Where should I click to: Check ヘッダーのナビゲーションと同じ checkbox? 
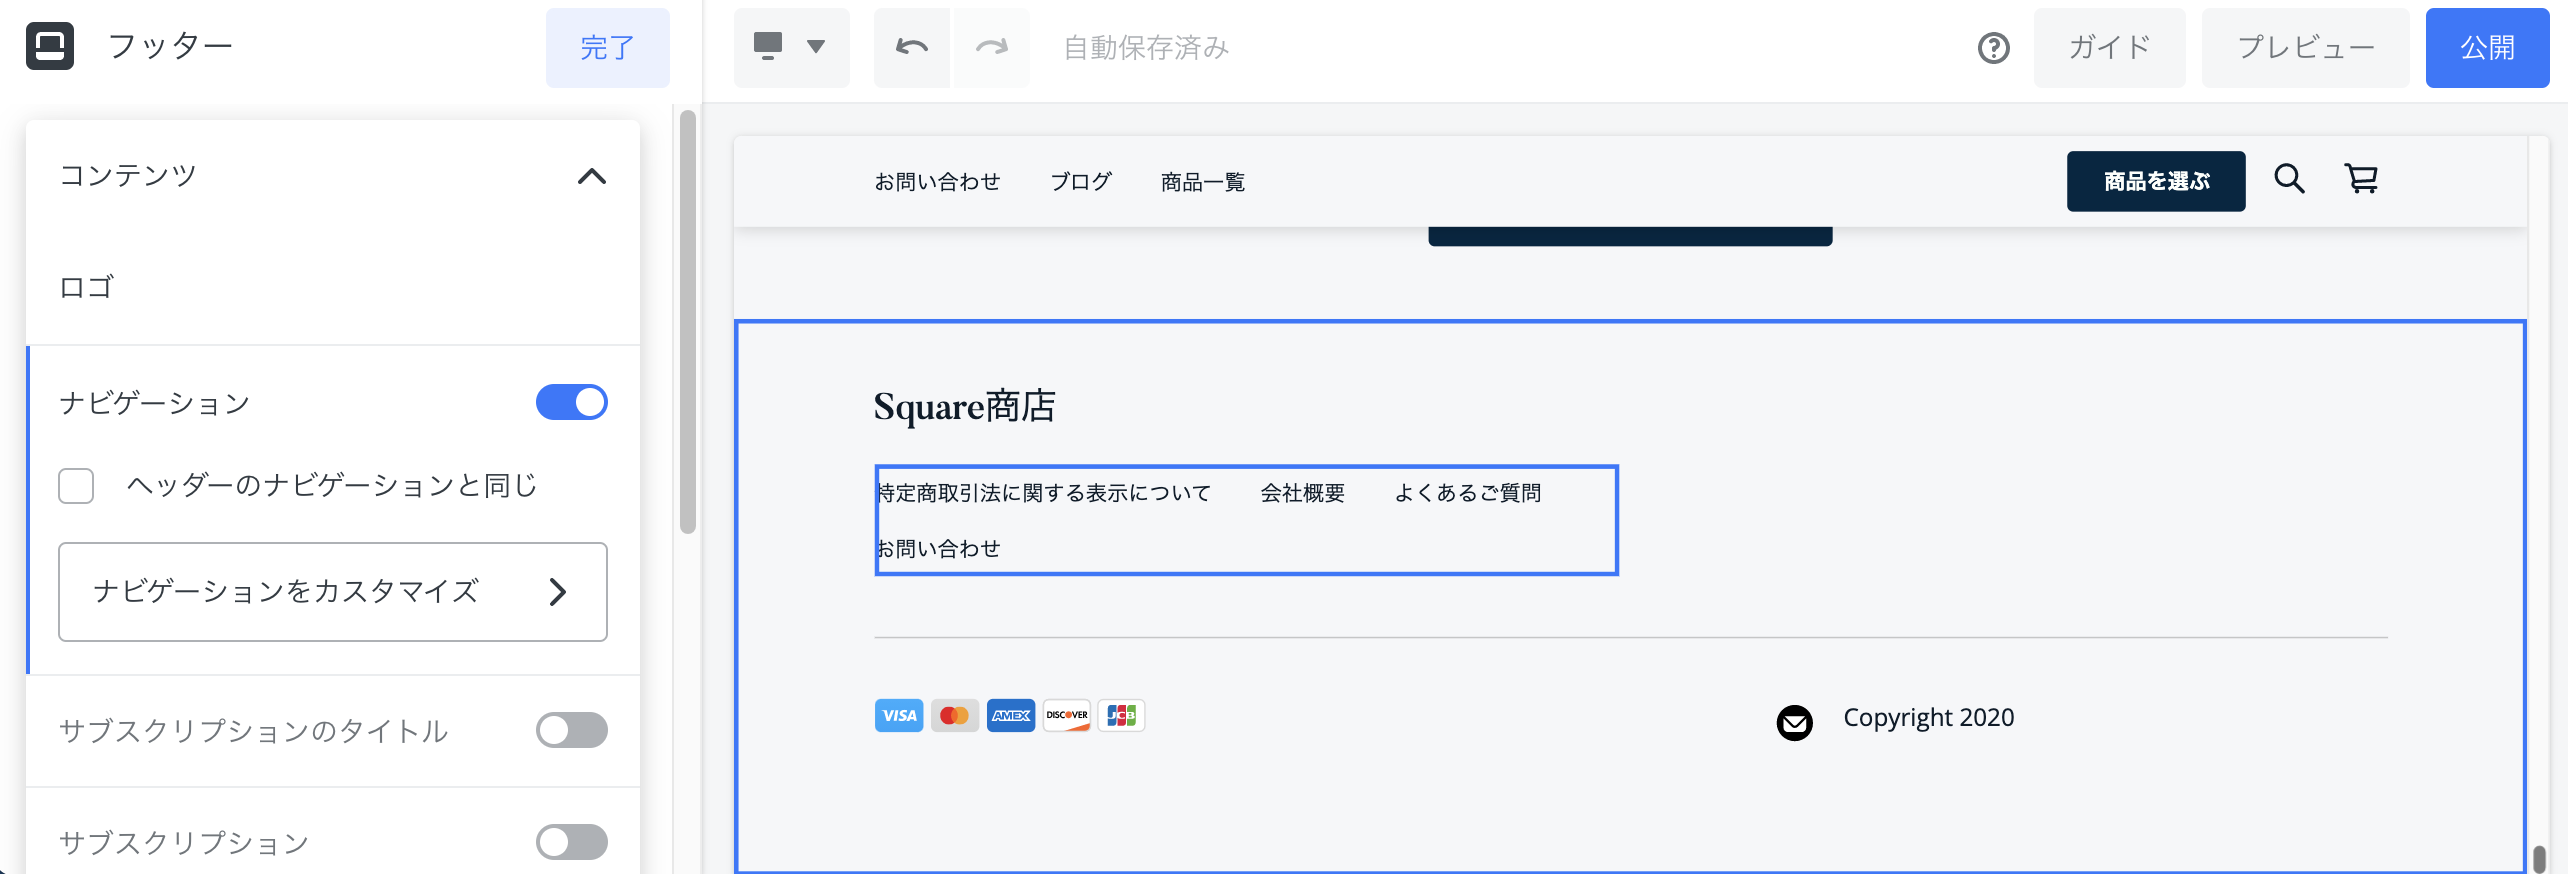(76, 486)
